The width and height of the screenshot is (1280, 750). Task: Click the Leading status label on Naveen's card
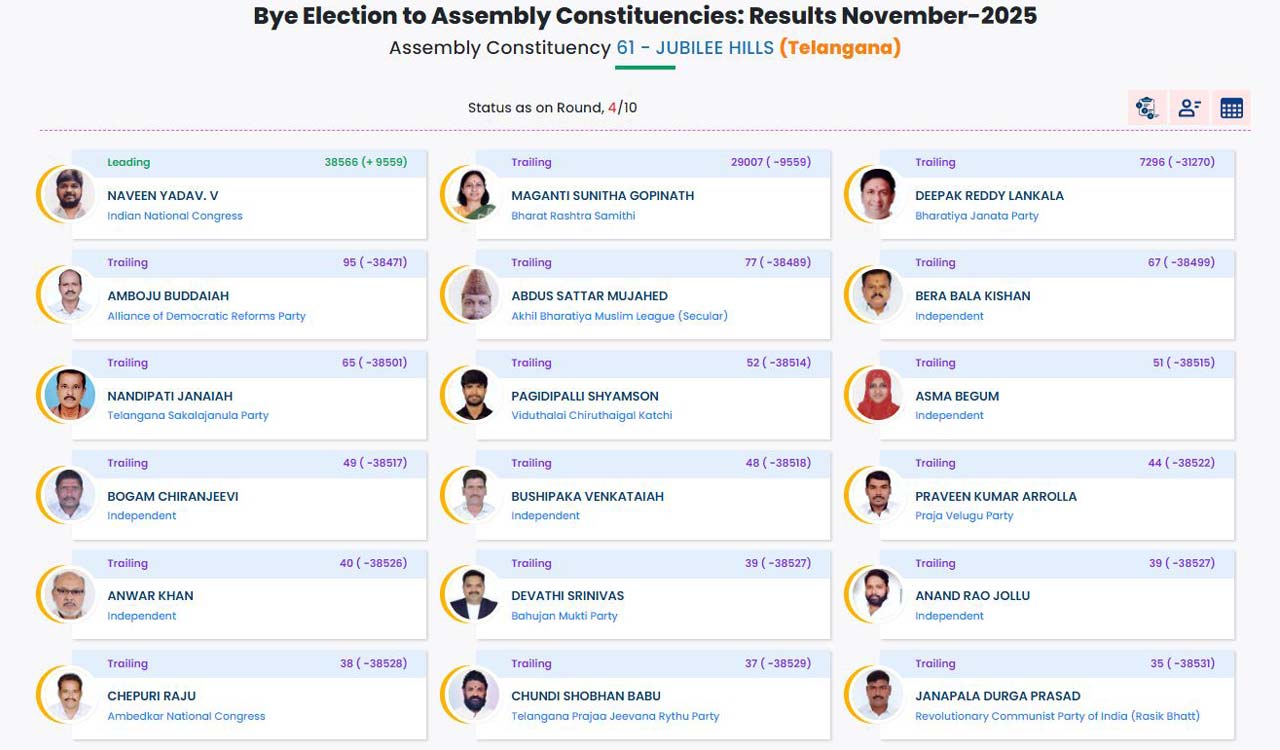point(126,162)
